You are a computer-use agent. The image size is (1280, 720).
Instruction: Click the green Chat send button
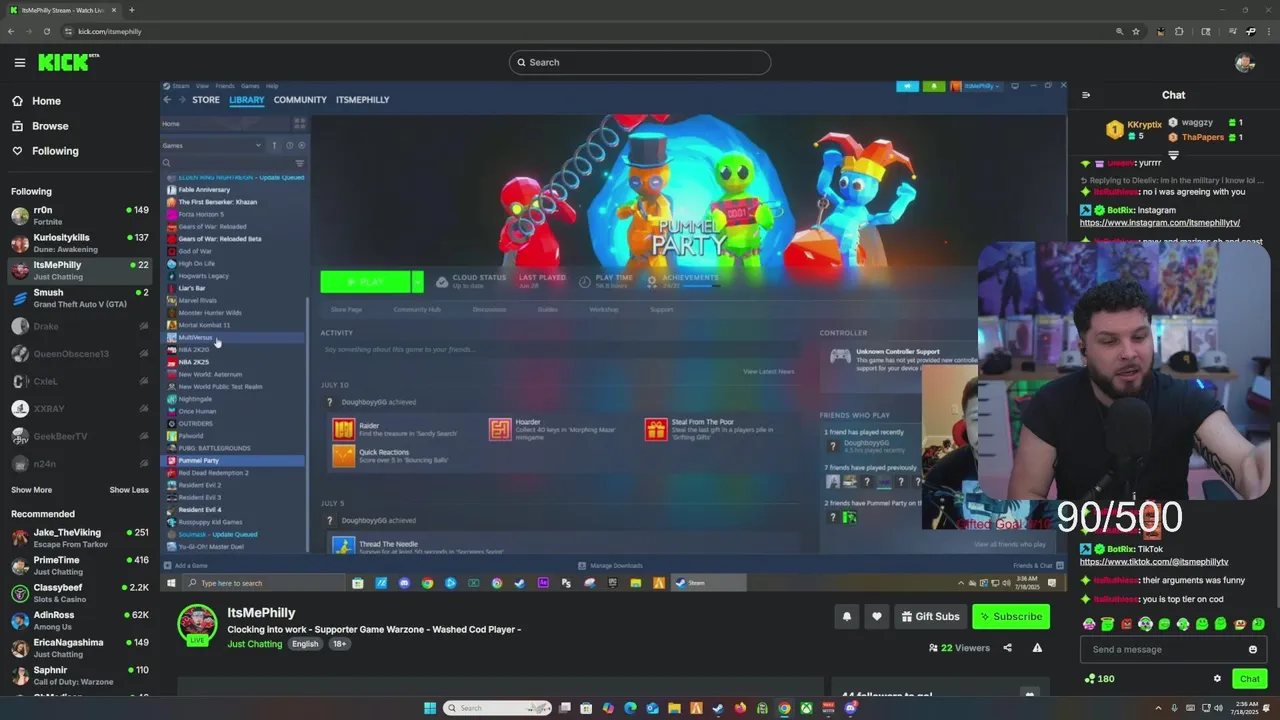tap(1250, 679)
